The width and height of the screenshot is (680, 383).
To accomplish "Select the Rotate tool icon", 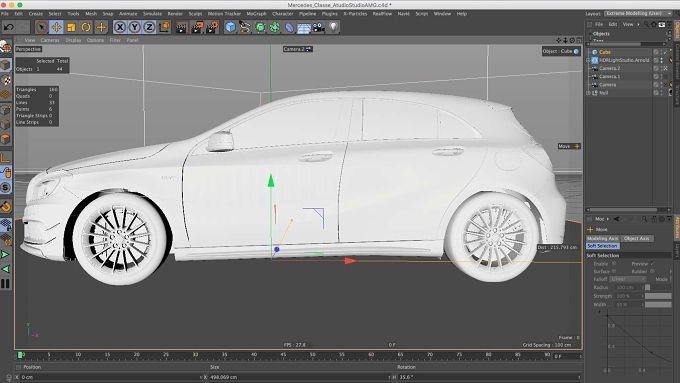I will point(86,27).
